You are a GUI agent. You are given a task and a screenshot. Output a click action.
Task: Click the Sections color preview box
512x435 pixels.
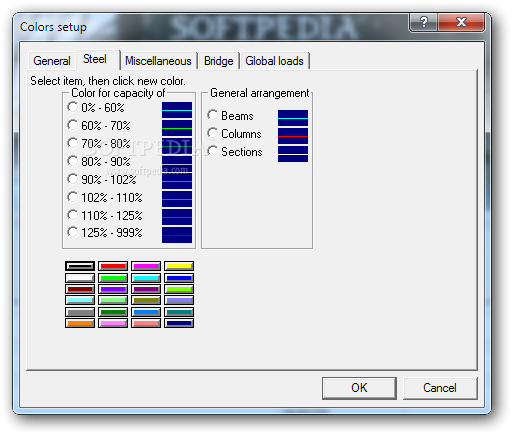tap(293, 154)
